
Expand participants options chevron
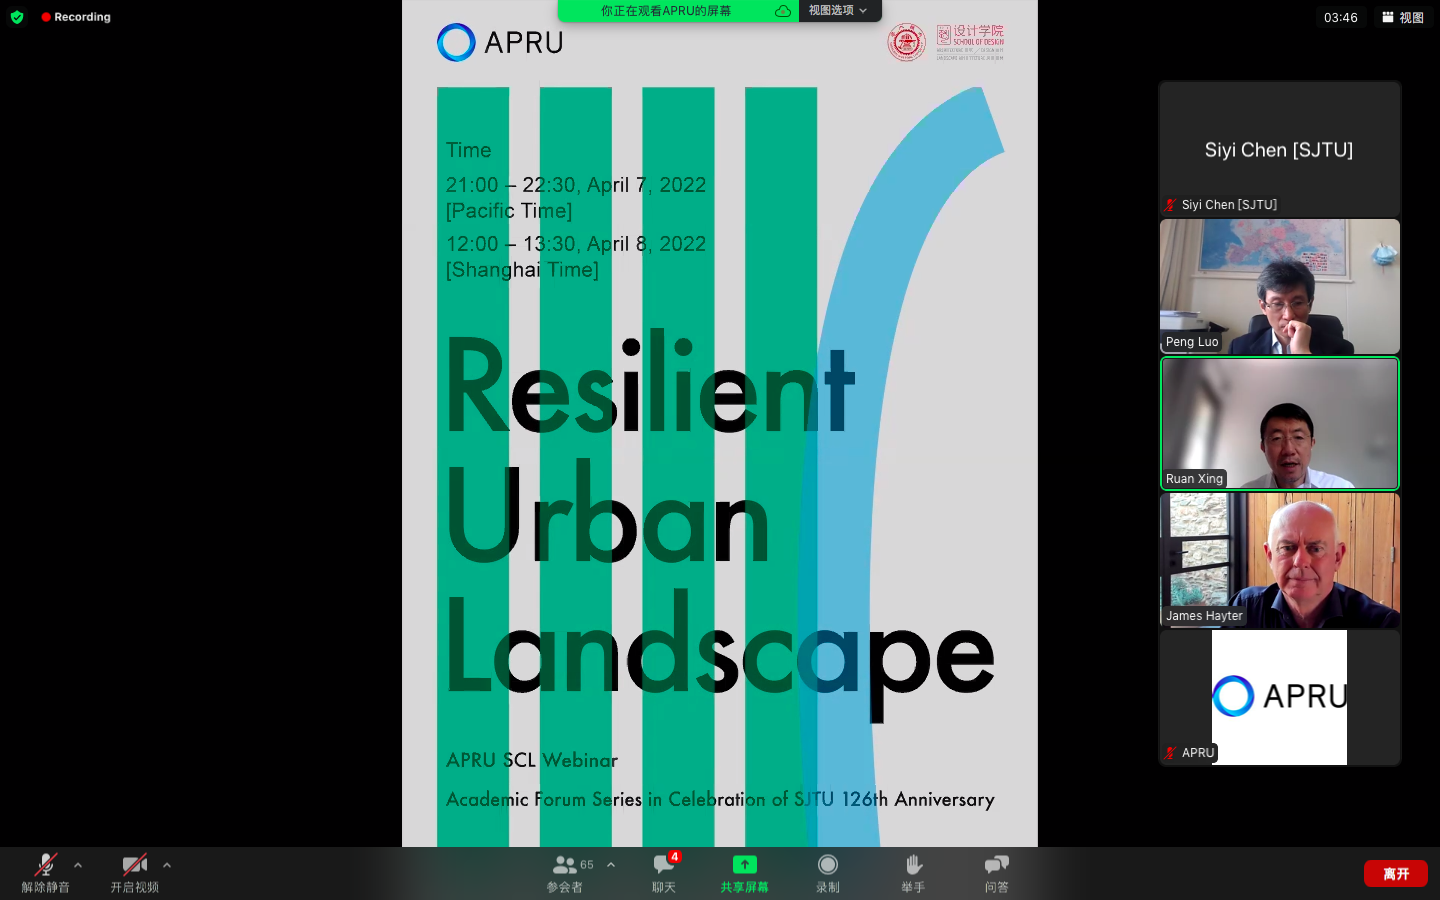coord(611,865)
